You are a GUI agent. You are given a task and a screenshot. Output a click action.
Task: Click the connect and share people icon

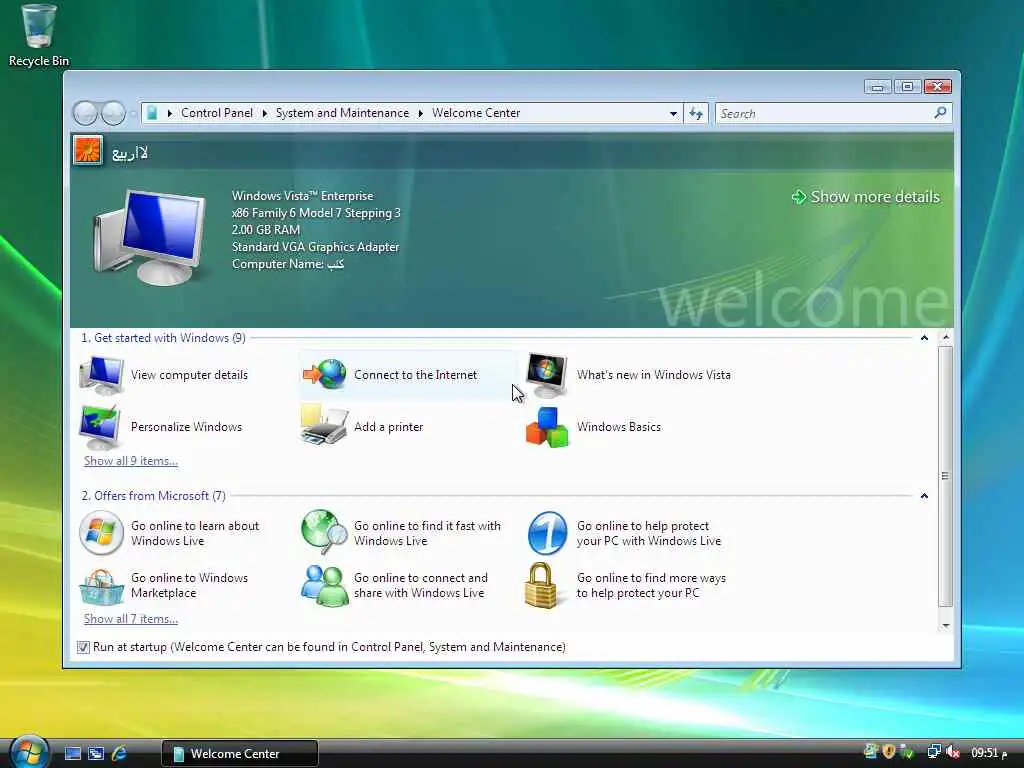pos(325,585)
